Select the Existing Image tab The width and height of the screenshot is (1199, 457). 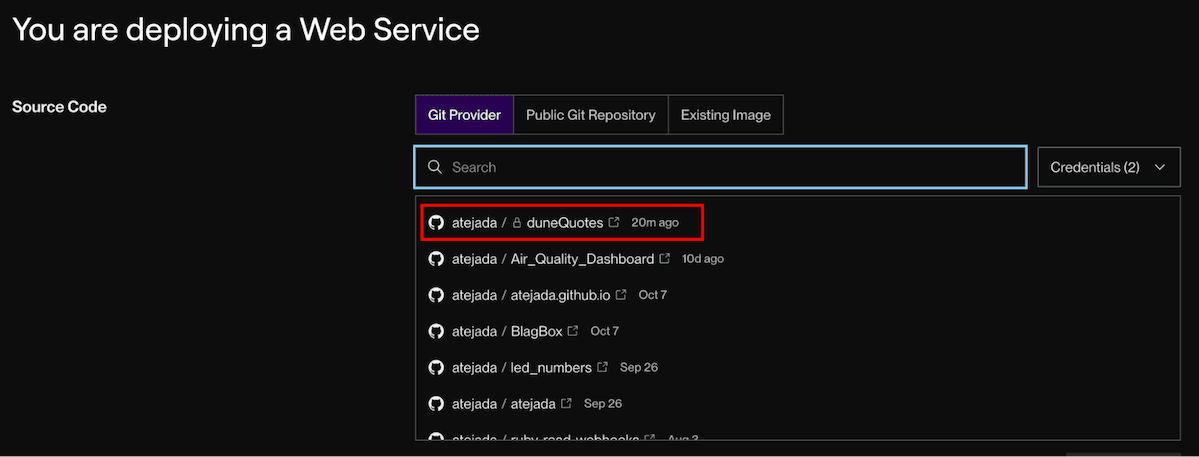click(725, 115)
